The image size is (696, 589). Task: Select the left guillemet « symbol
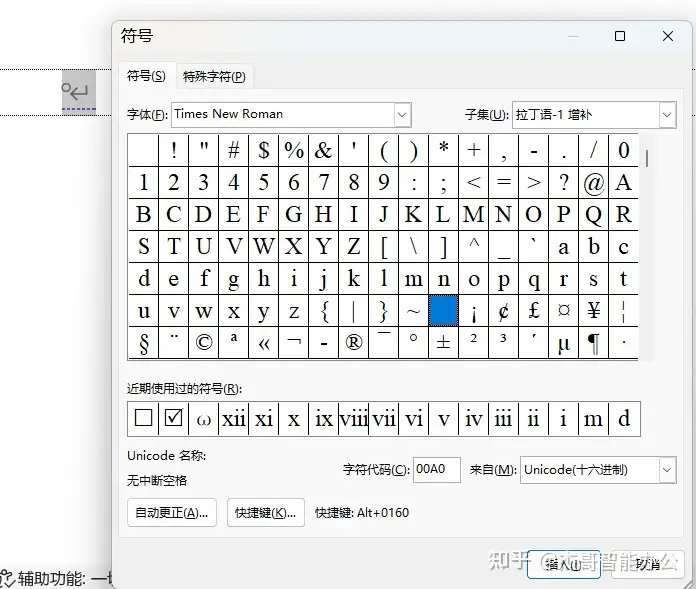tap(264, 342)
